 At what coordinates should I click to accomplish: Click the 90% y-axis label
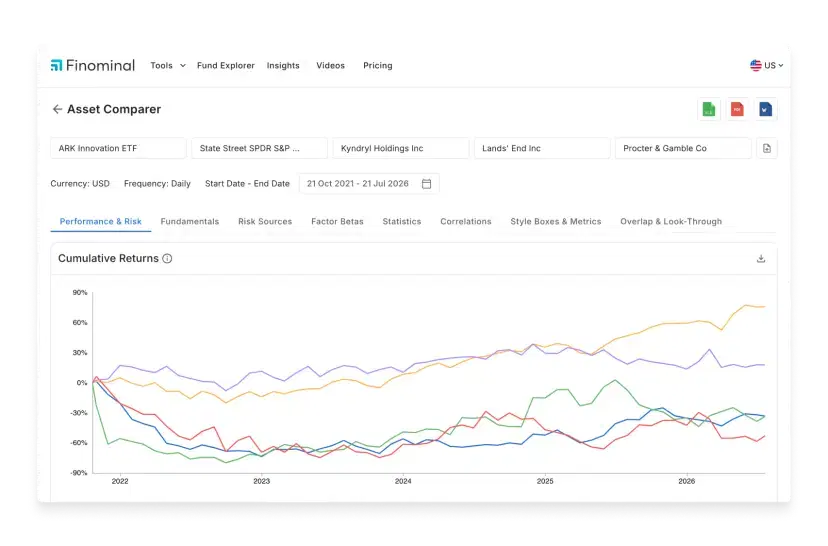tap(80, 293)
